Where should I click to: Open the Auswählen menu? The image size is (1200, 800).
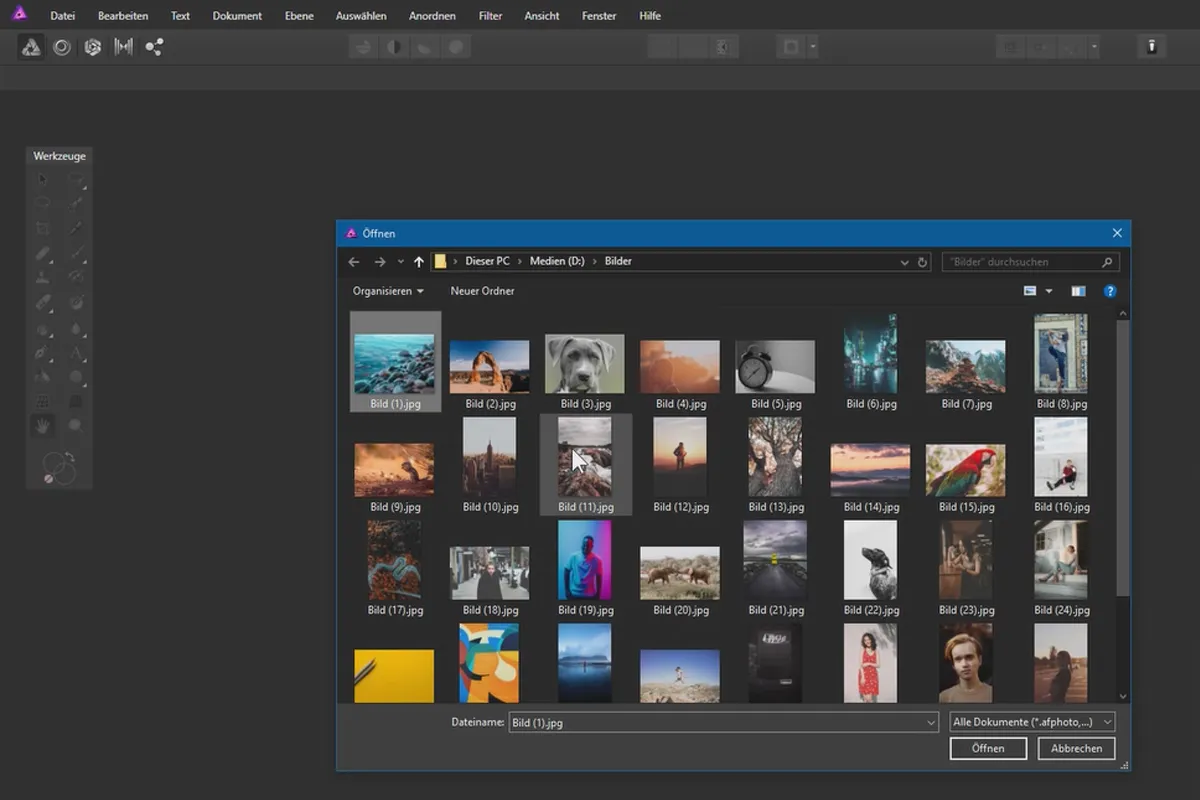[x=360, y=16]
